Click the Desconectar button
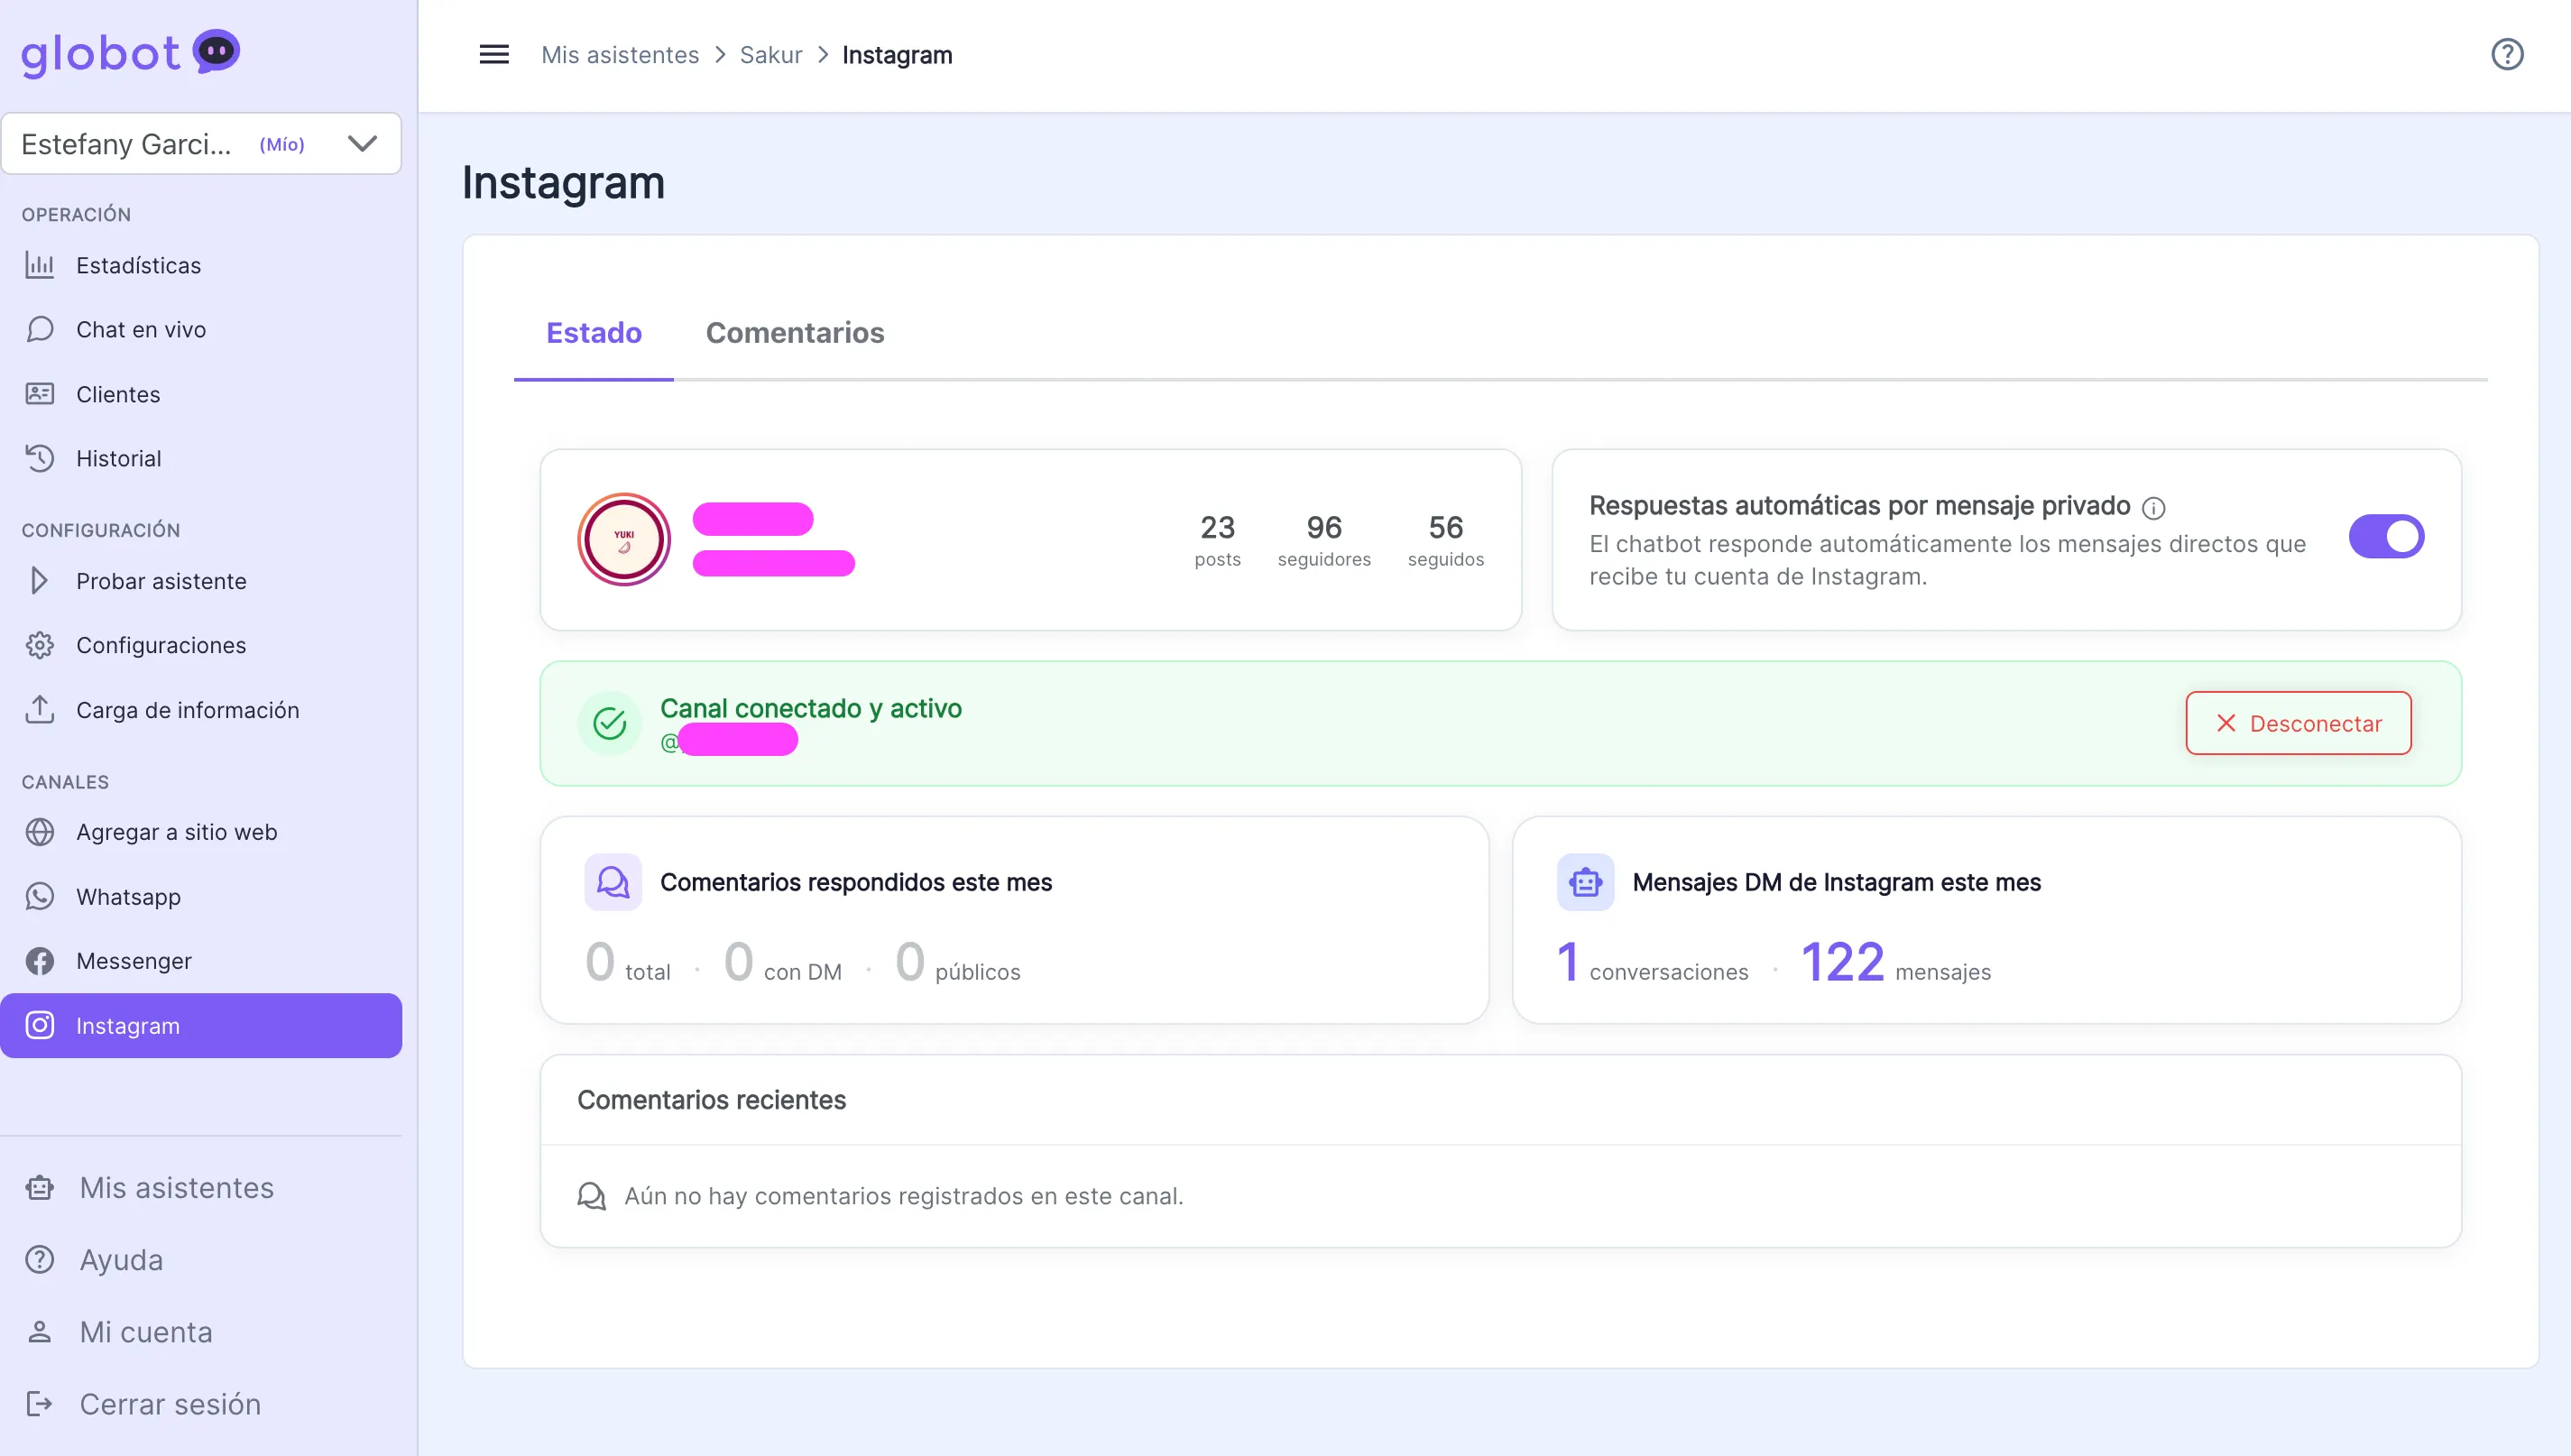 [x=2298, y=723]
